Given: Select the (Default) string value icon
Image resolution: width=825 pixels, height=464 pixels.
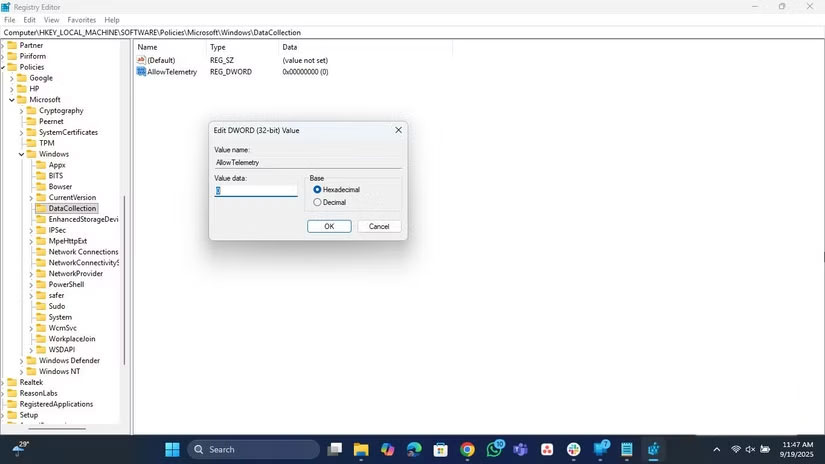Looking at the screenshot, I should pyautogui.click(x=141, y=60).
